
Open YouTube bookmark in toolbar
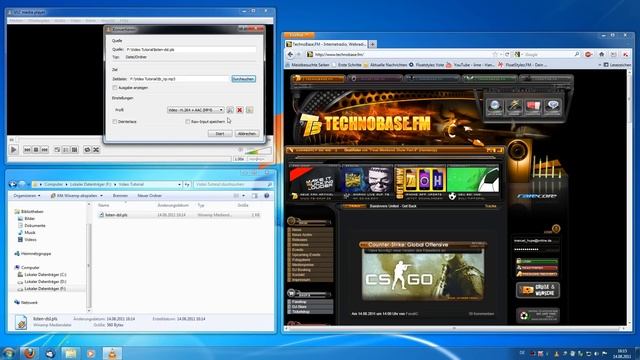pyautogui.click(x=470, y=65)
